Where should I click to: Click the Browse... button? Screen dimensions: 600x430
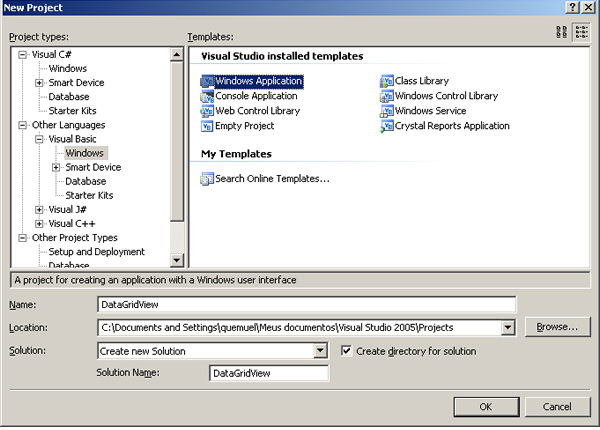click(x=557, y=327)
